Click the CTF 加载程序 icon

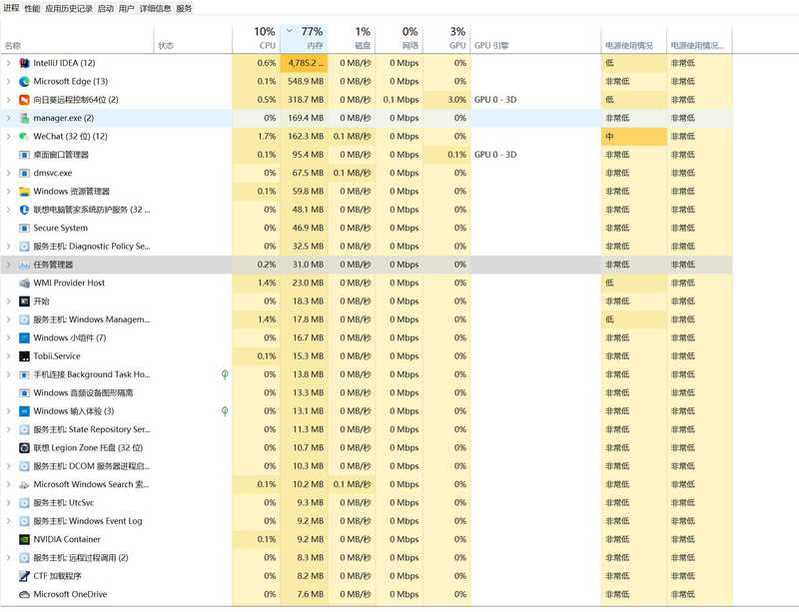pos(24,576)
